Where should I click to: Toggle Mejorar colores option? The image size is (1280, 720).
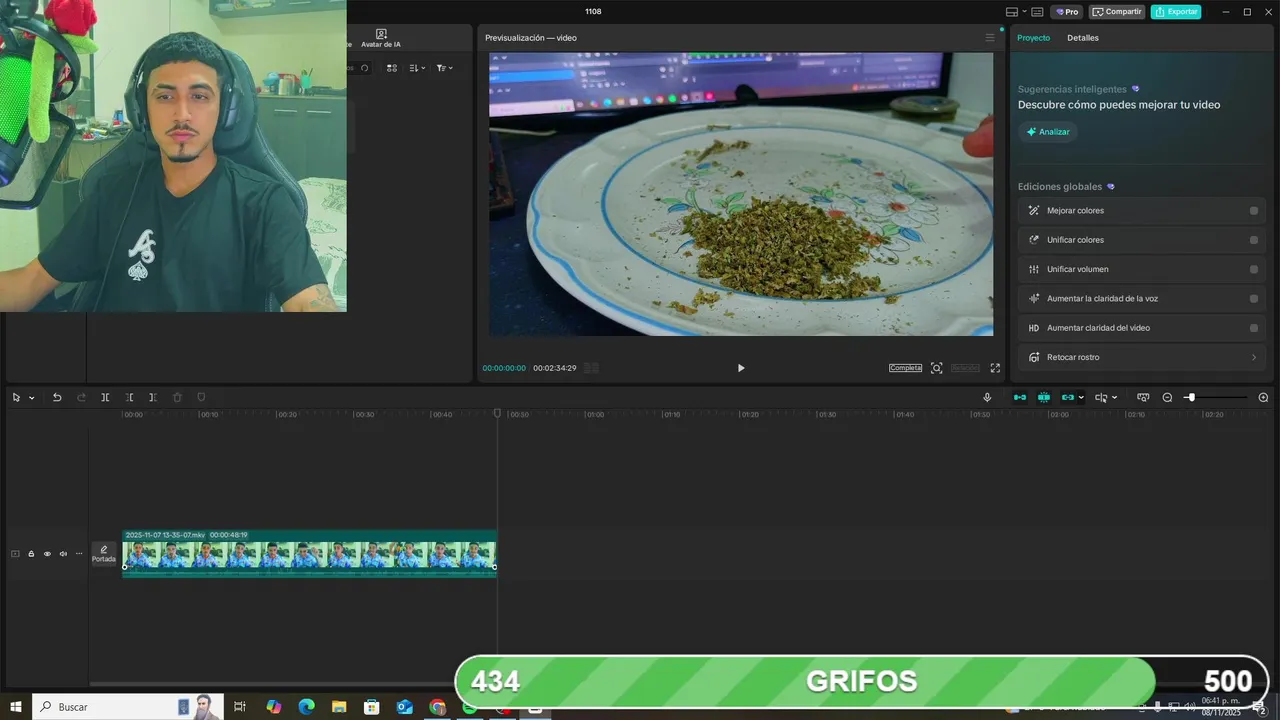(1254, 211)
